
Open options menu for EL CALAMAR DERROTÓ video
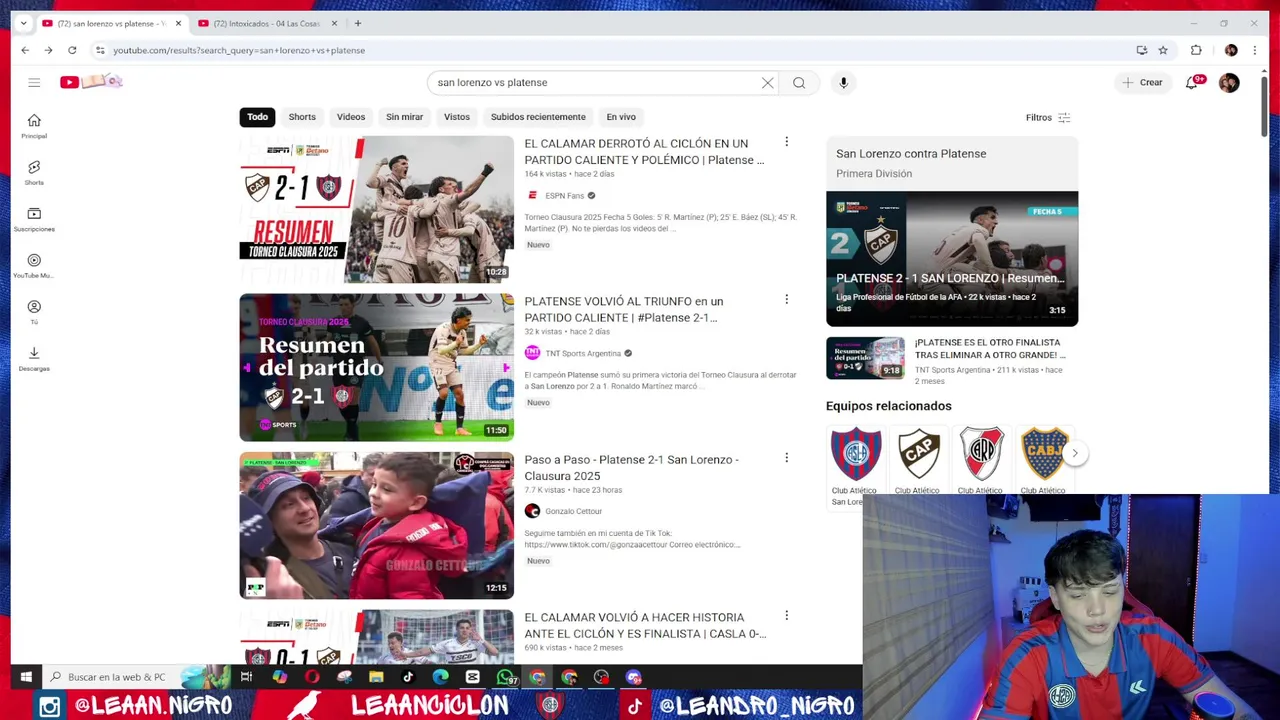pyautogui.click(x=786, y=142)
